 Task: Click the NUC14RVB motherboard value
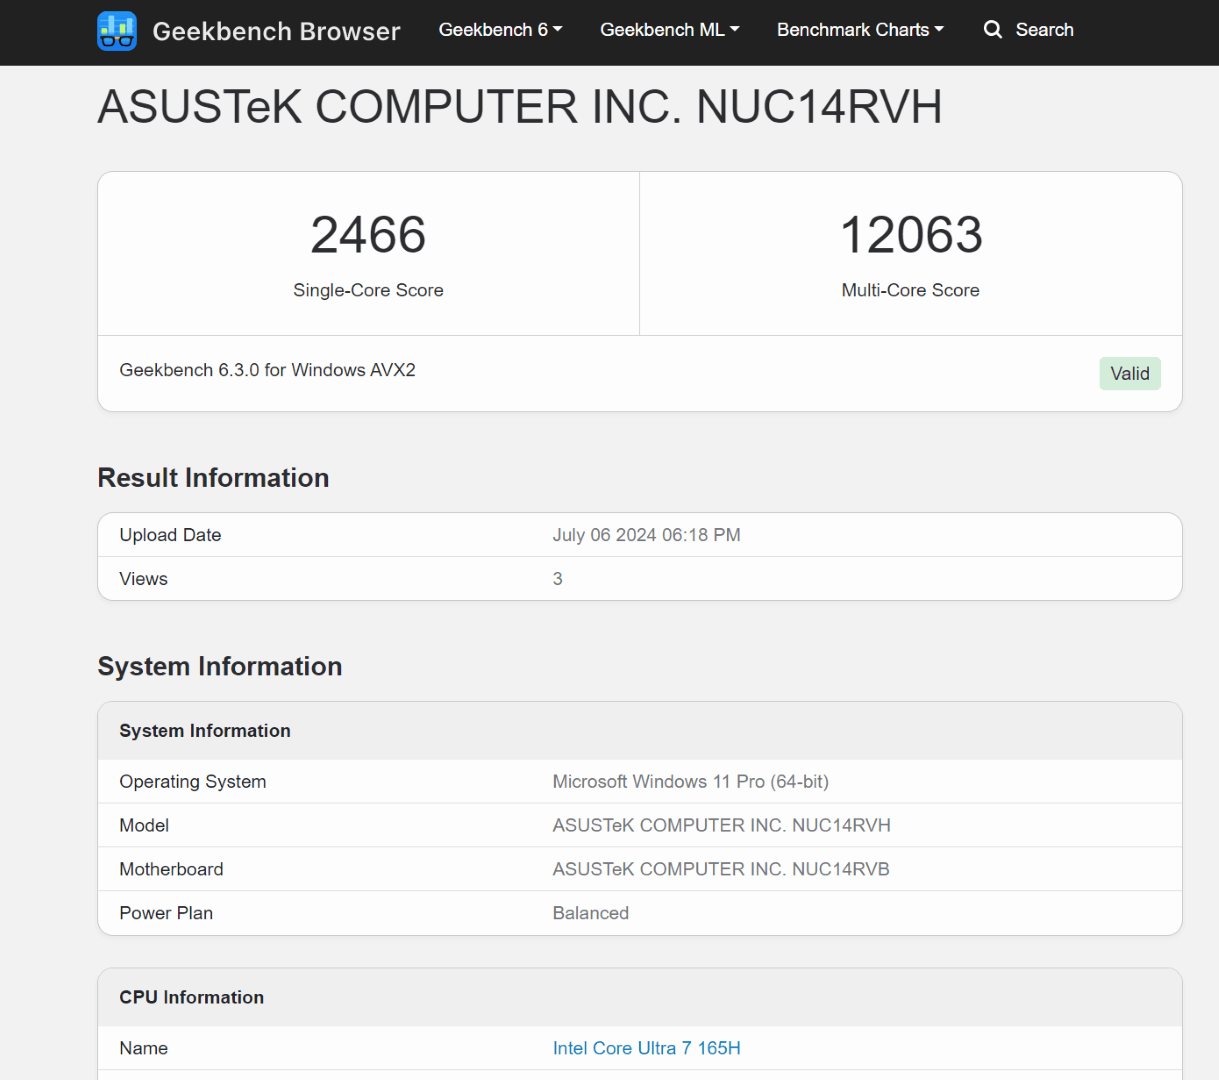[720, 869]
